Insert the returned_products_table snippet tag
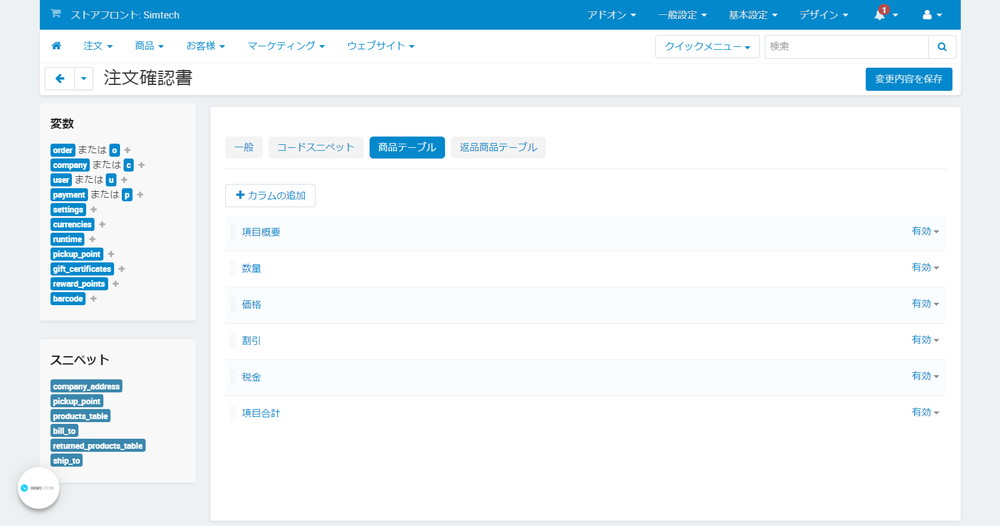Screen dimensions: 1000x526 click(98, 446)
